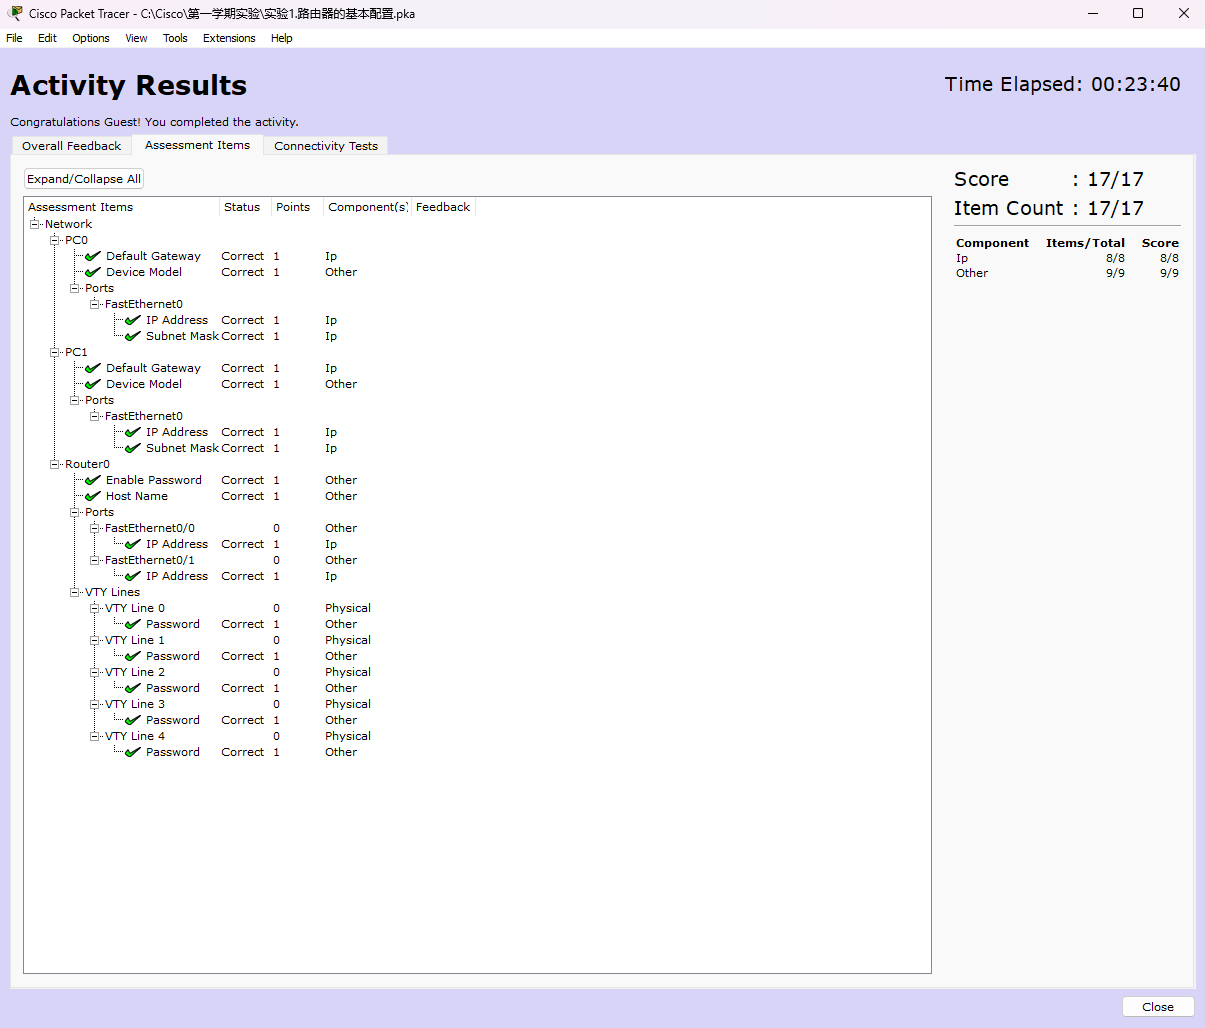Screen dimensions: 1205x1028
Task: Click the checkmark beside VTY Line 0 Password
Action: pos(133,624)
